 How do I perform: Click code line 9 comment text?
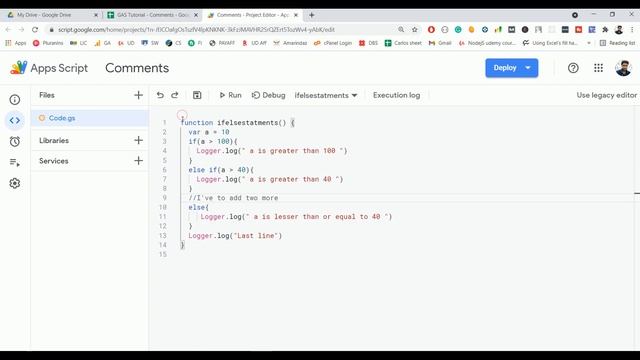pos(233,198)
